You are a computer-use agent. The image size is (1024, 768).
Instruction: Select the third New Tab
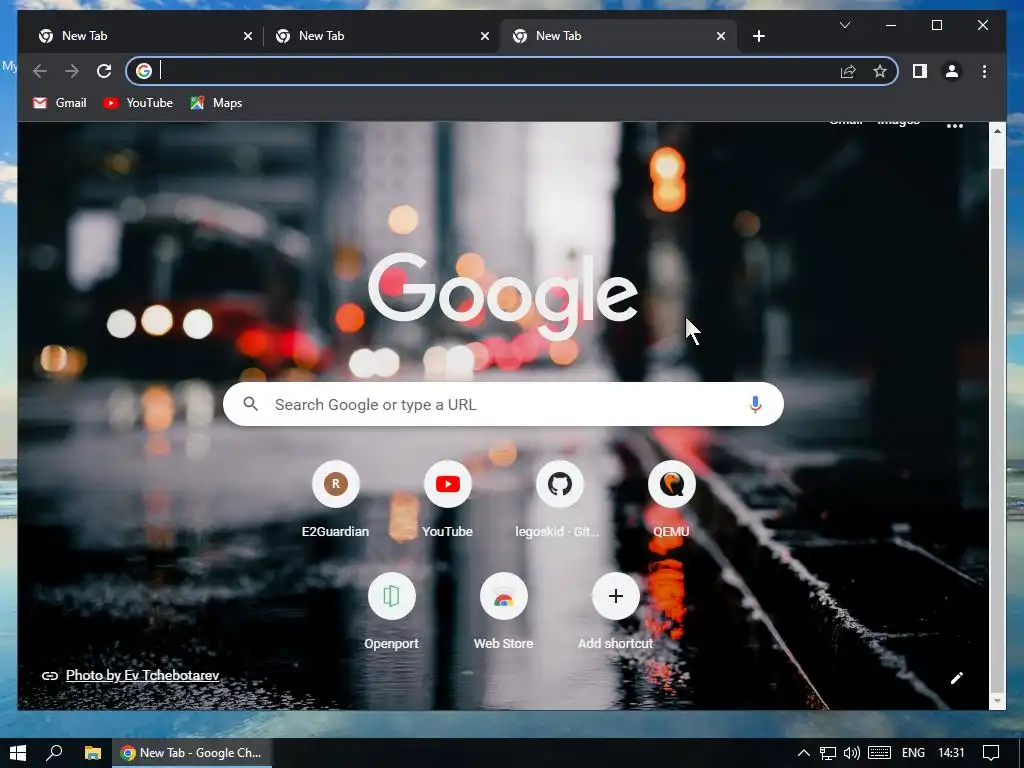(x=618, y=36)
